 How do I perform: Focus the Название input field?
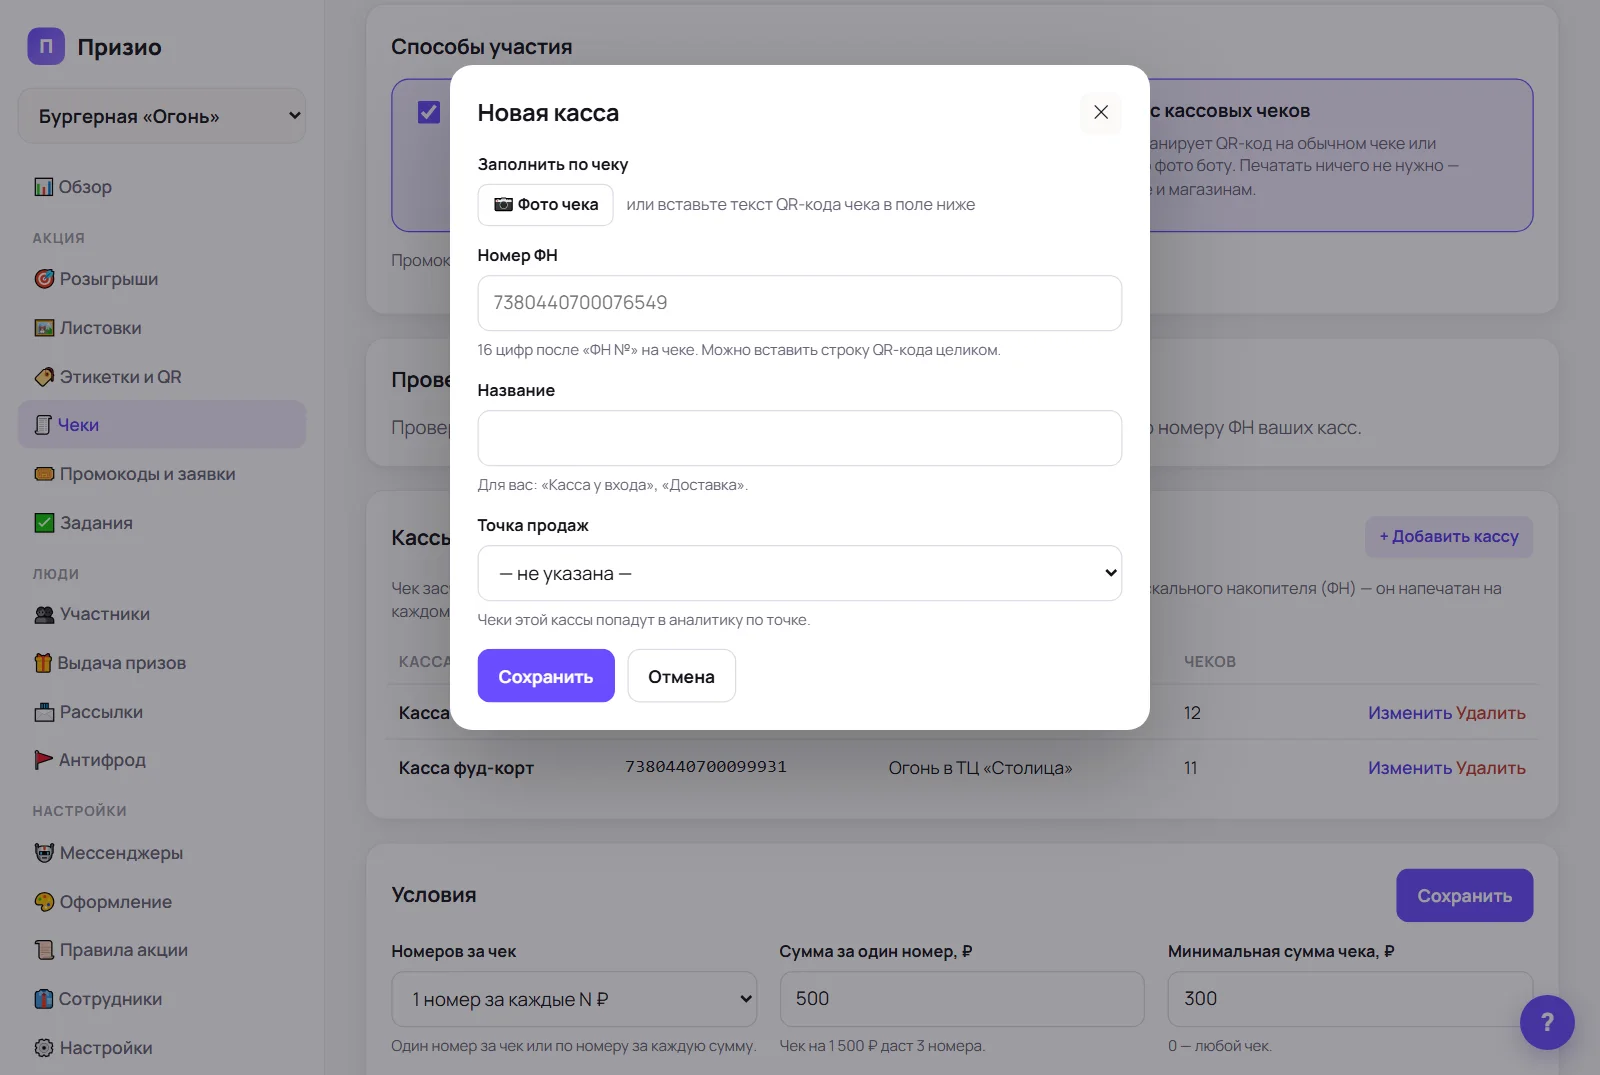800,438
